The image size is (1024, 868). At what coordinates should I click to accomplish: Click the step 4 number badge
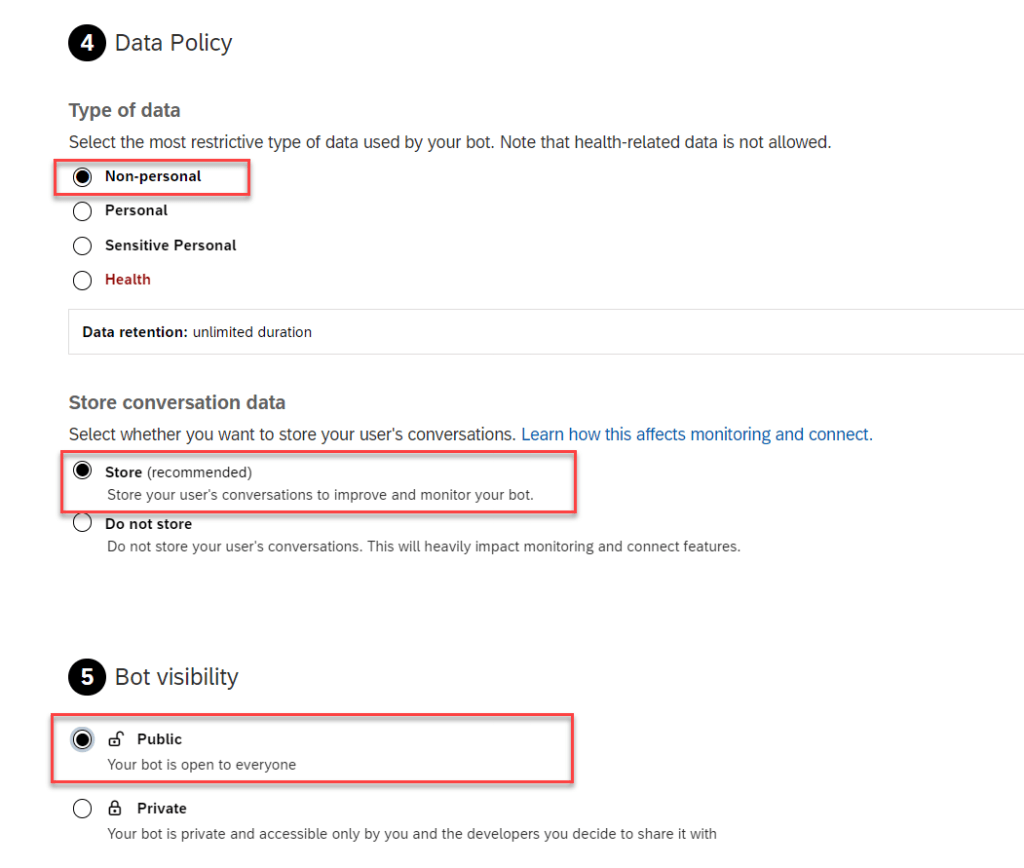87,43
